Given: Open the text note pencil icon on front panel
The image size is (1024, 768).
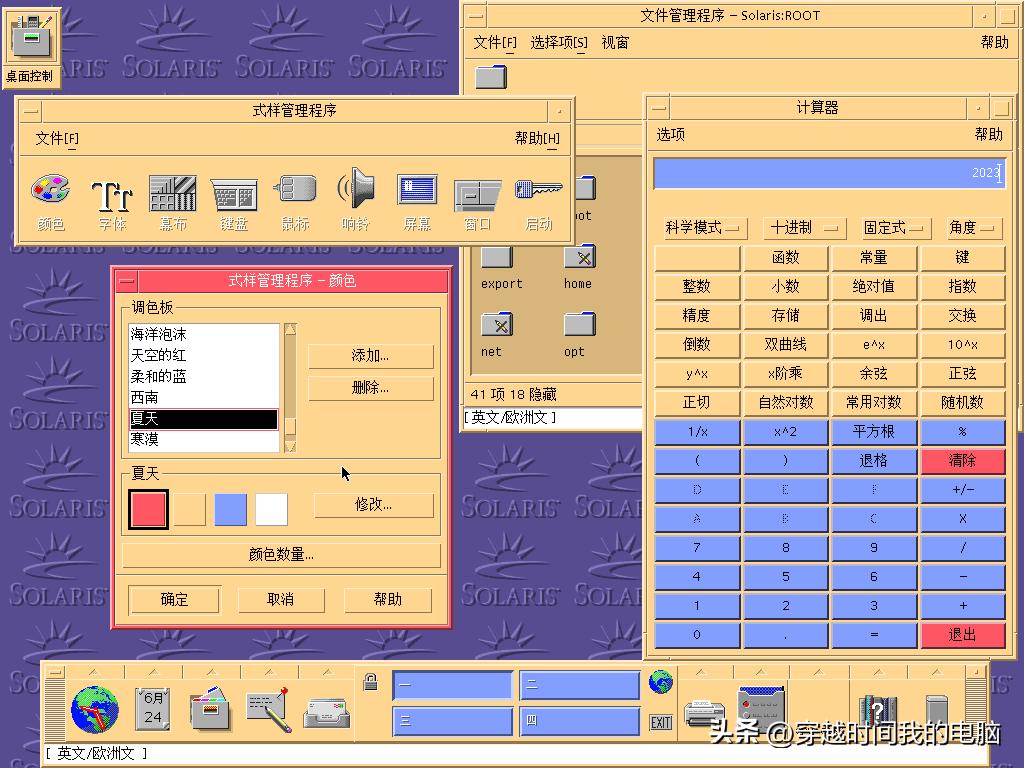Looking at the screenshot, I should 268,710.
